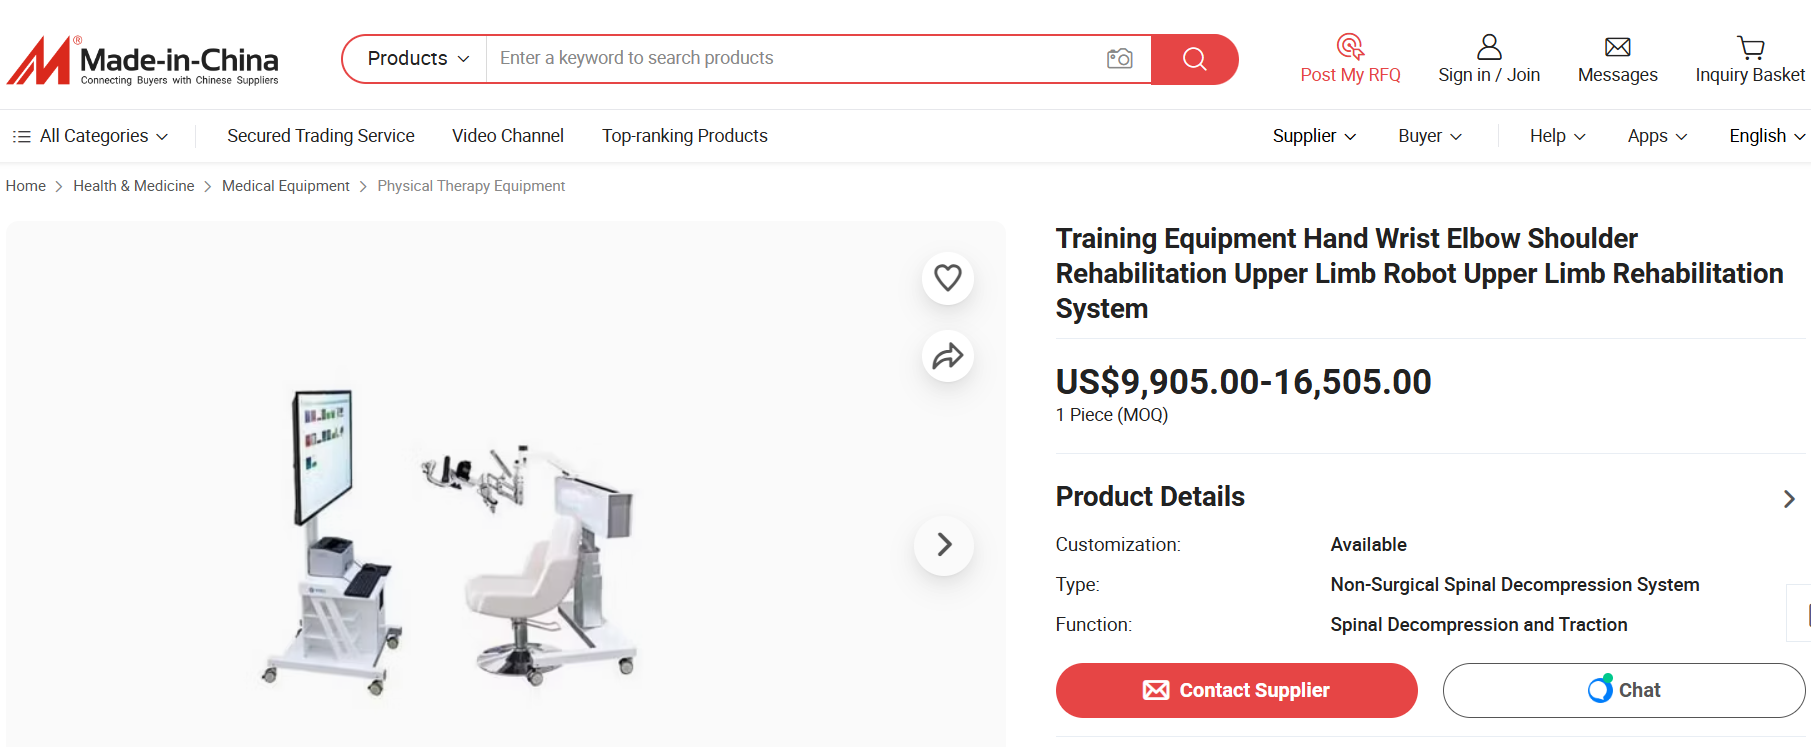The width and height of the screenshot is (1811, 747).
Task: Open Post My RFQ
Action: [1350, 59]
